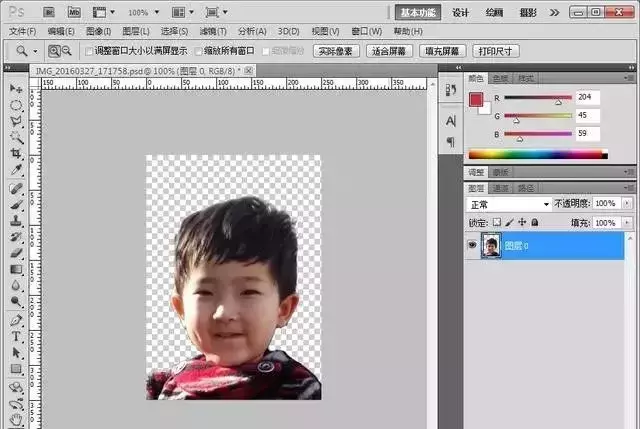640x429 pixels.
Task: Open the 正常 blend mode dropdown
Action: pos(509,204)
